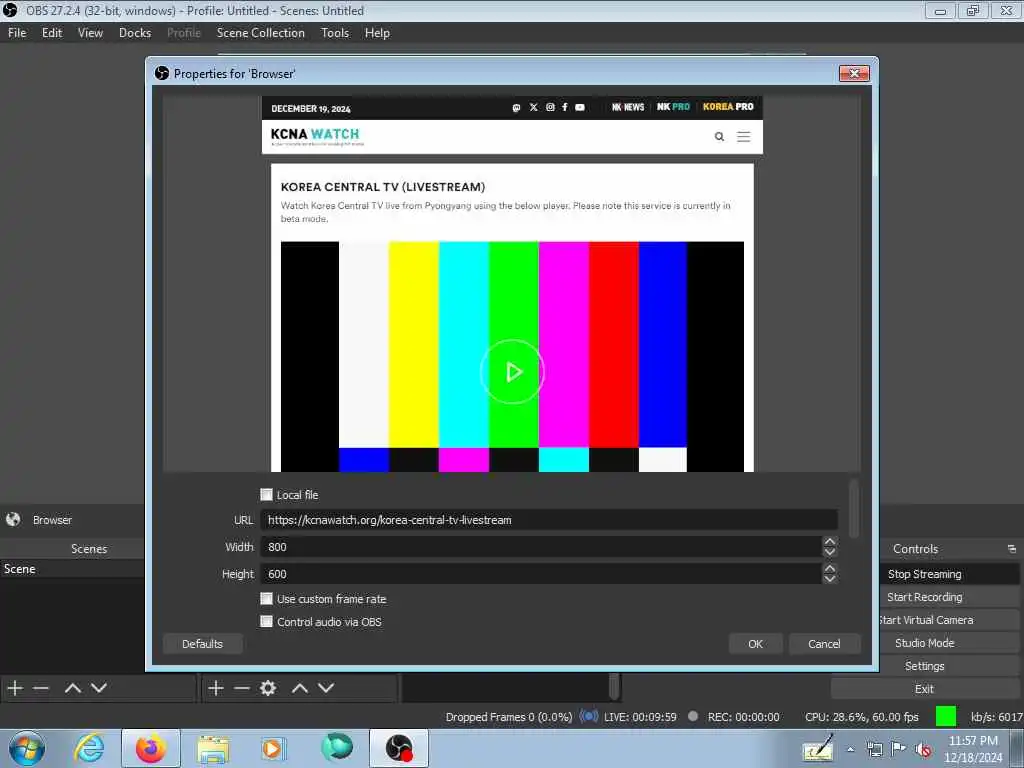The width and height of the screenshot is (1024, 768).
Task: Click OK in Browser properties dialog
Action: pos(755,643)
